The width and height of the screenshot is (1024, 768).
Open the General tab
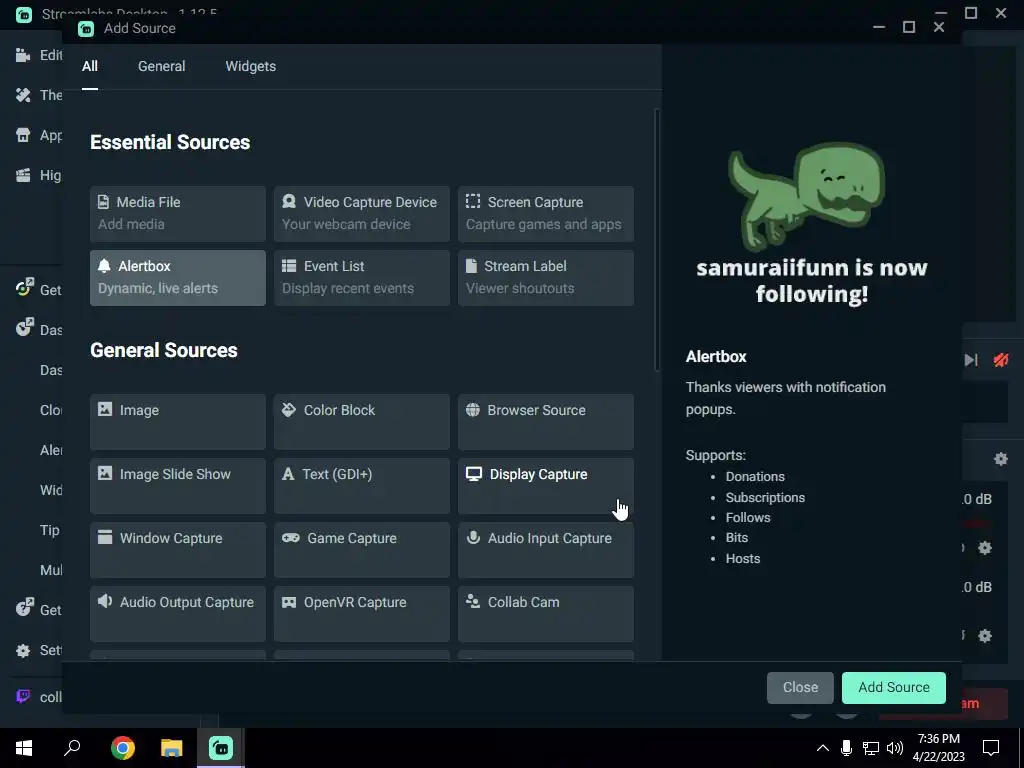pos(161,66)
